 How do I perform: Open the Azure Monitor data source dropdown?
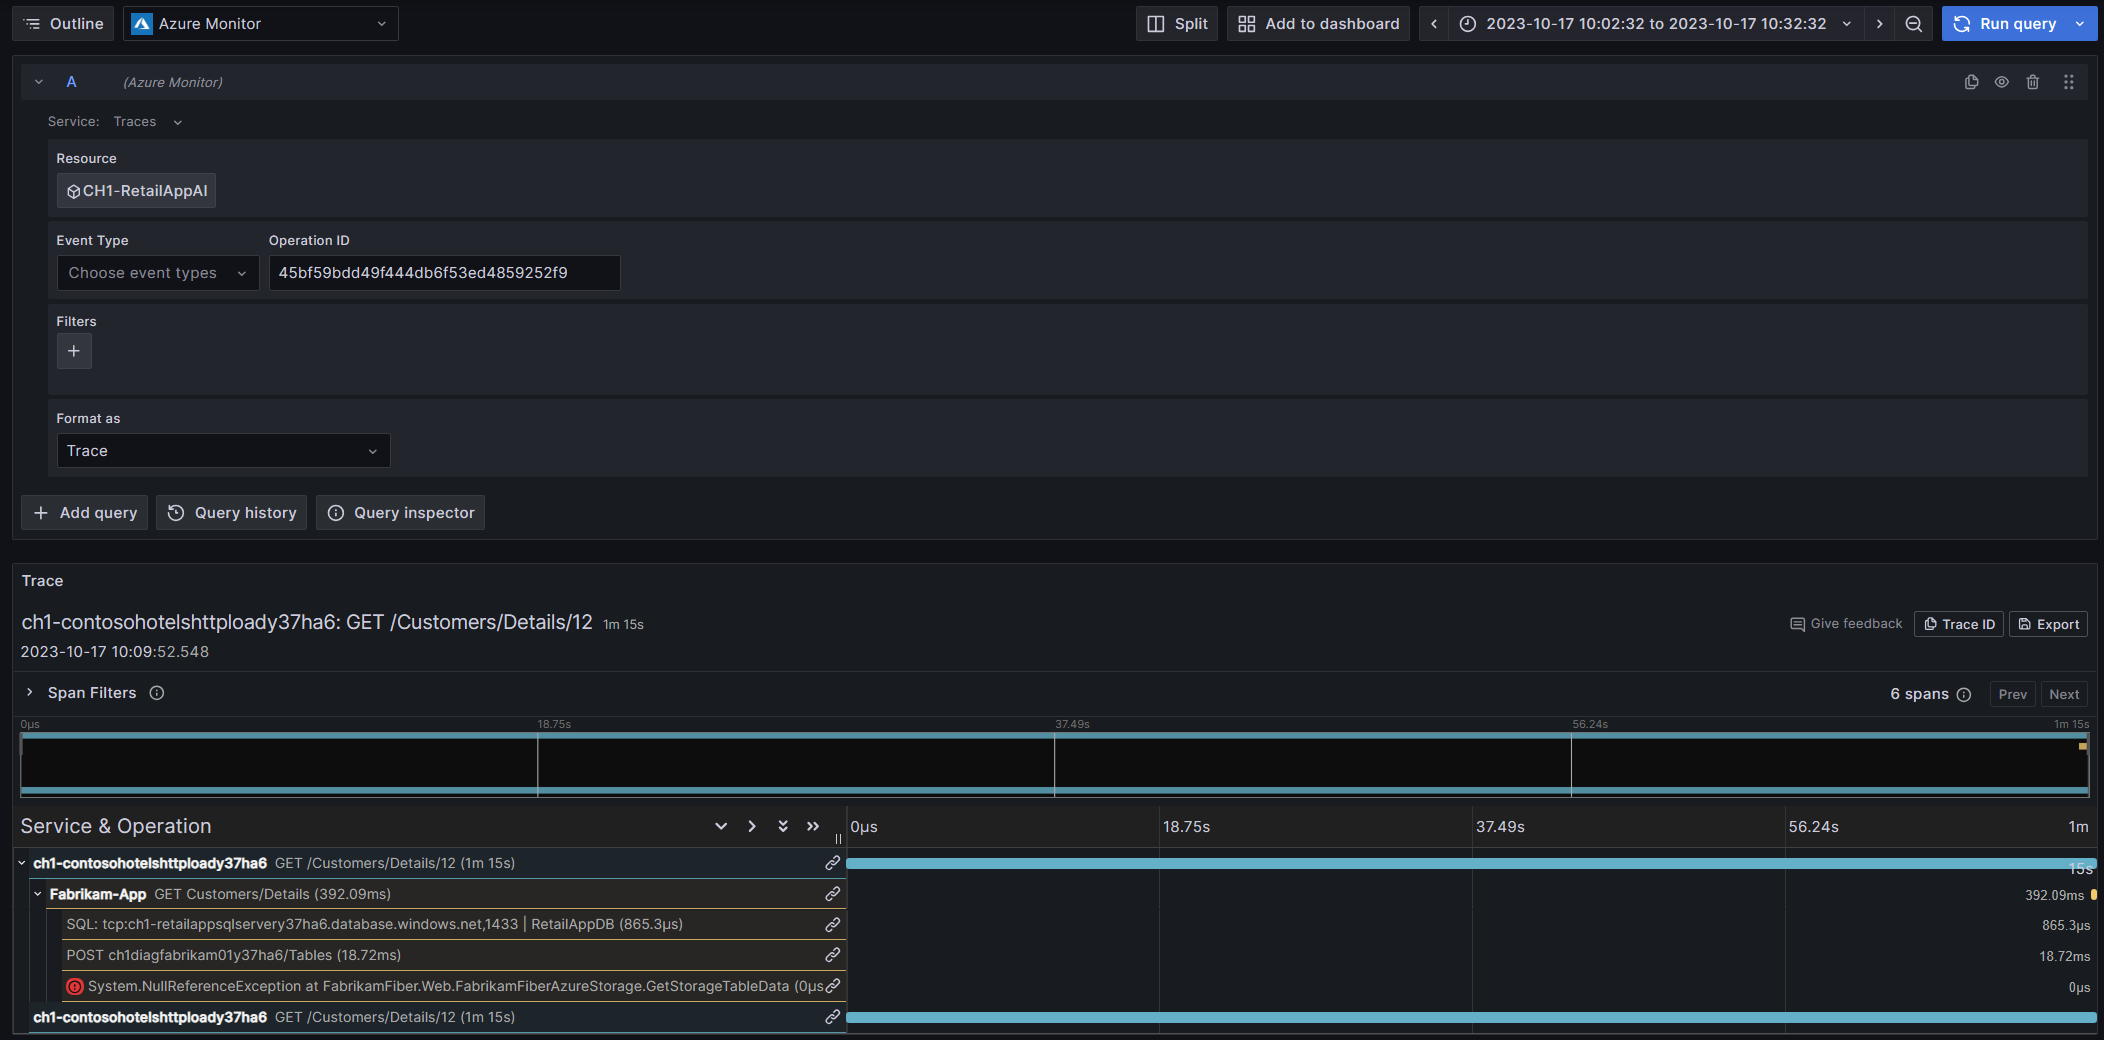[x=260, y=24]
